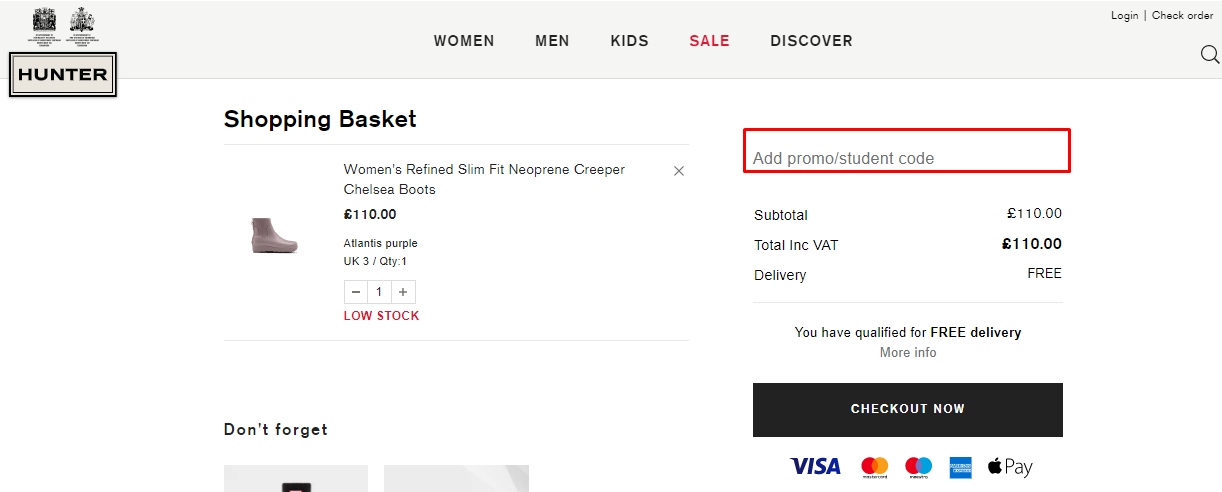
Task: Increase quantity with plus button
Action: 403,292
